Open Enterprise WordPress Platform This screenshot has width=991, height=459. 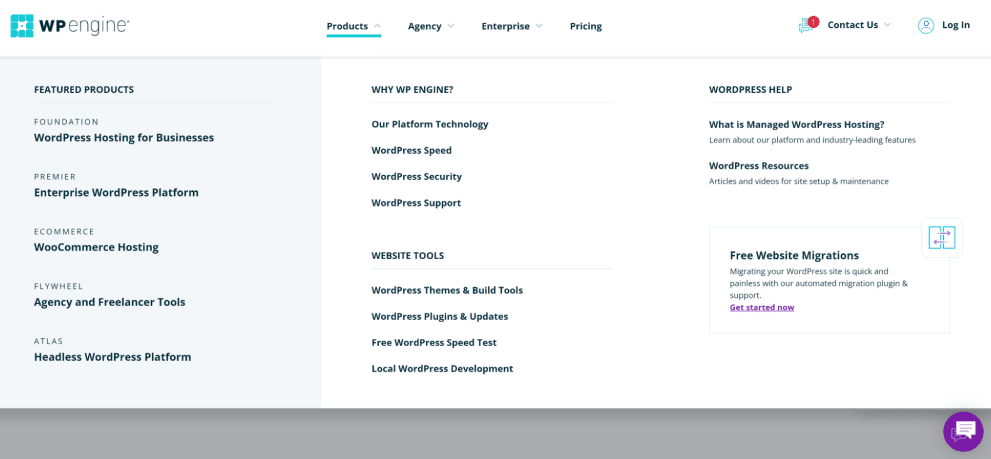click(x=116, y=192)
